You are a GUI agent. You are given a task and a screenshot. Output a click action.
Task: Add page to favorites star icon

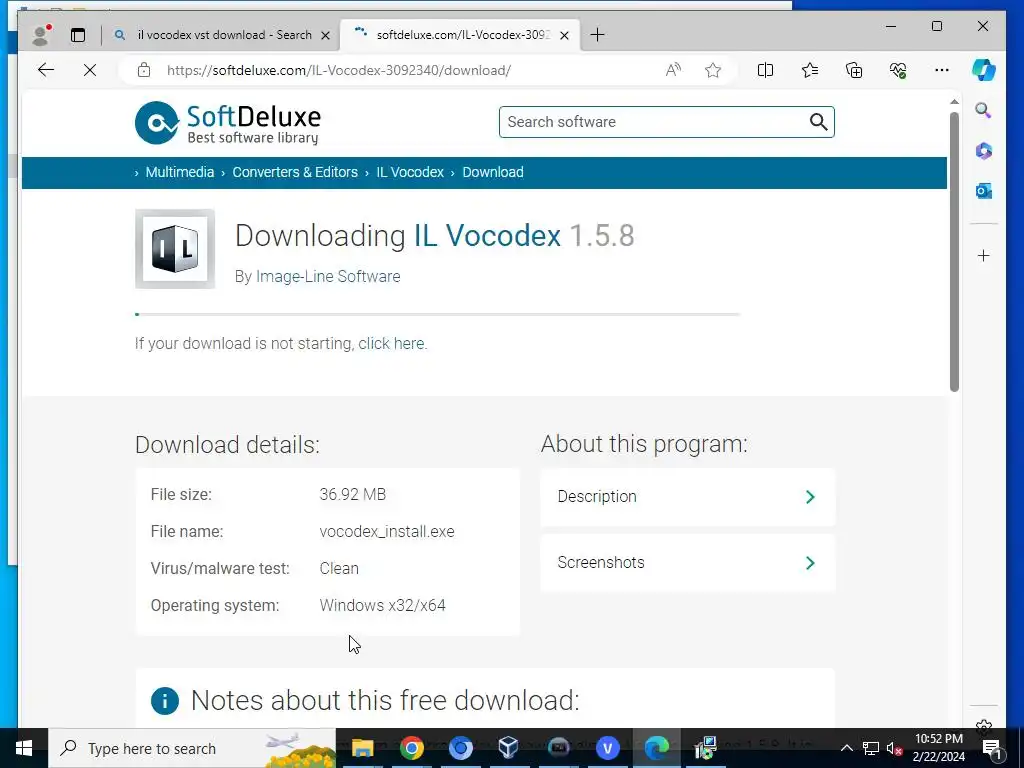tap(713, 70)
